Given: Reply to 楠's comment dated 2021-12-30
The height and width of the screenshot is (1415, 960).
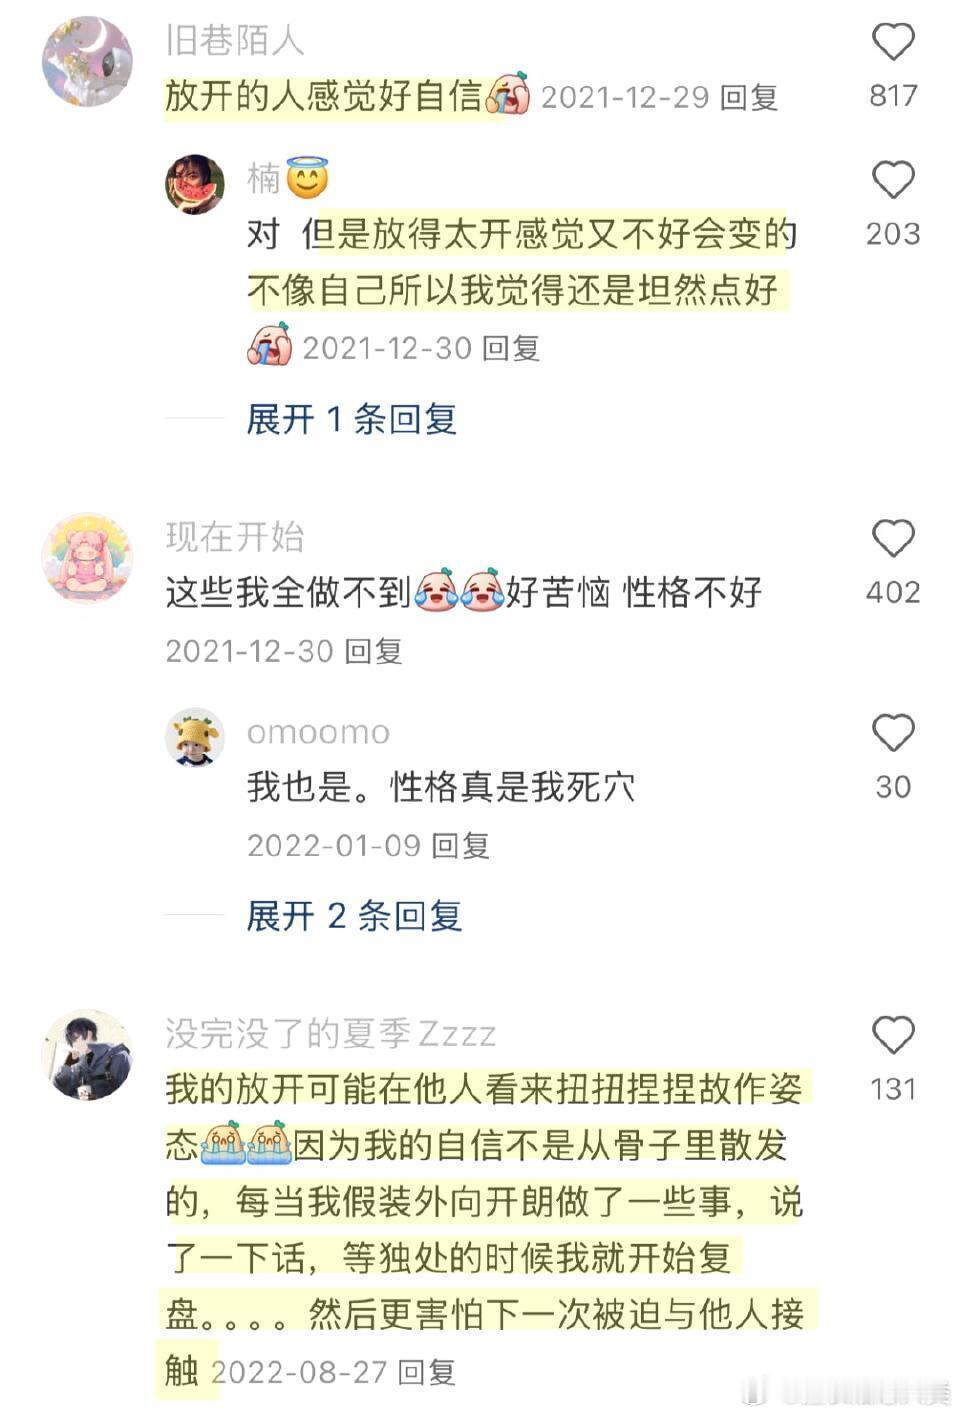Looking at the screenshot, I should click(511, 348).
